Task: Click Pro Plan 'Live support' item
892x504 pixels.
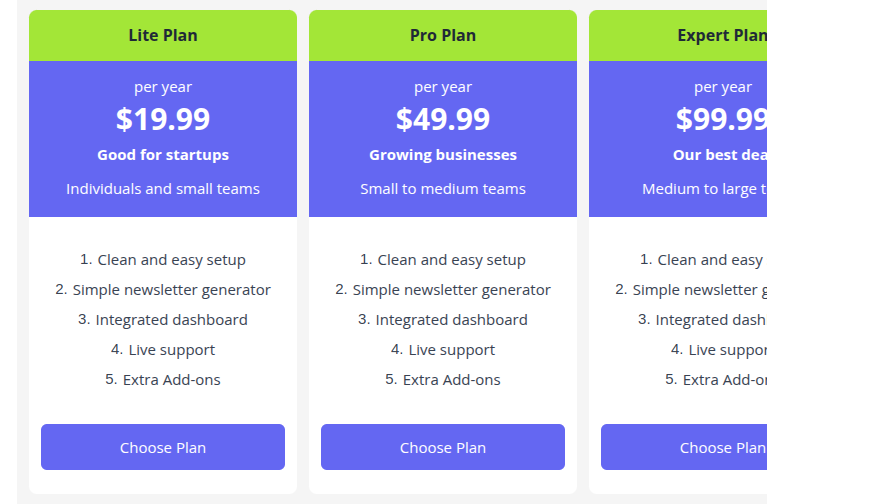Action: 451,350
